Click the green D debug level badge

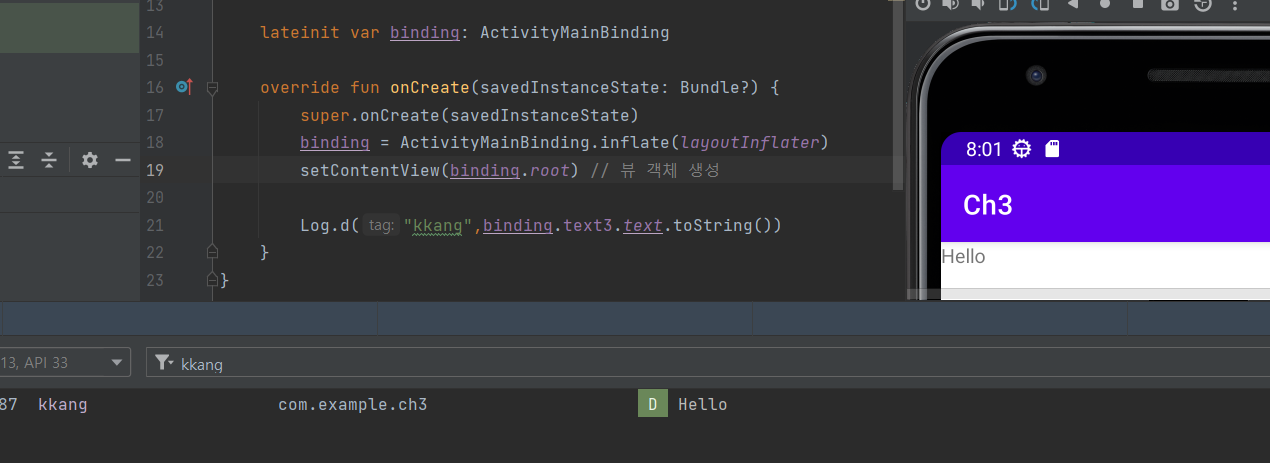pos(652,404)
